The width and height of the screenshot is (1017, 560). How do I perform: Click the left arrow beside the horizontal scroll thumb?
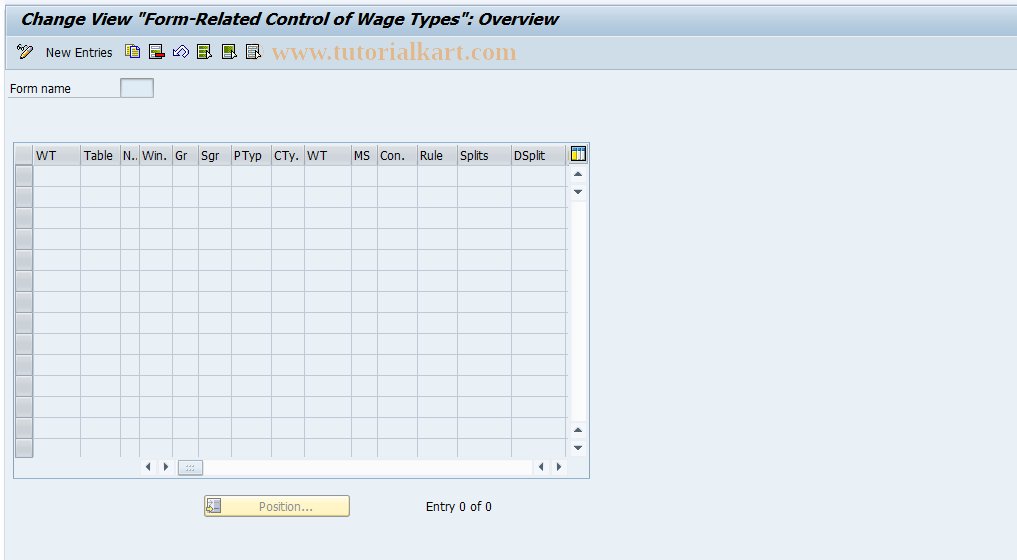148,467
